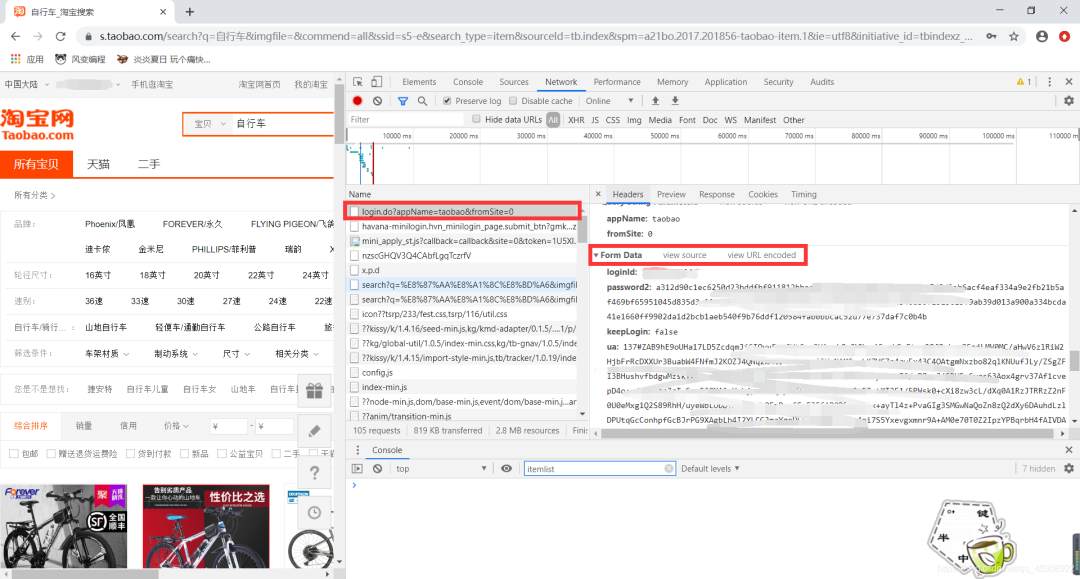Check the 包邮 filter checkbox
Image resolution: width=1080 pixels, height=579 pixels.
click(x=14, y=454)
